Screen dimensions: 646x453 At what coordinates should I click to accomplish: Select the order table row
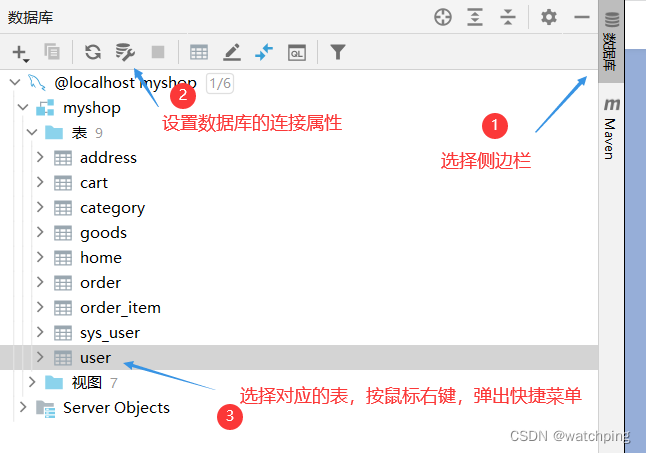point(299,283)
